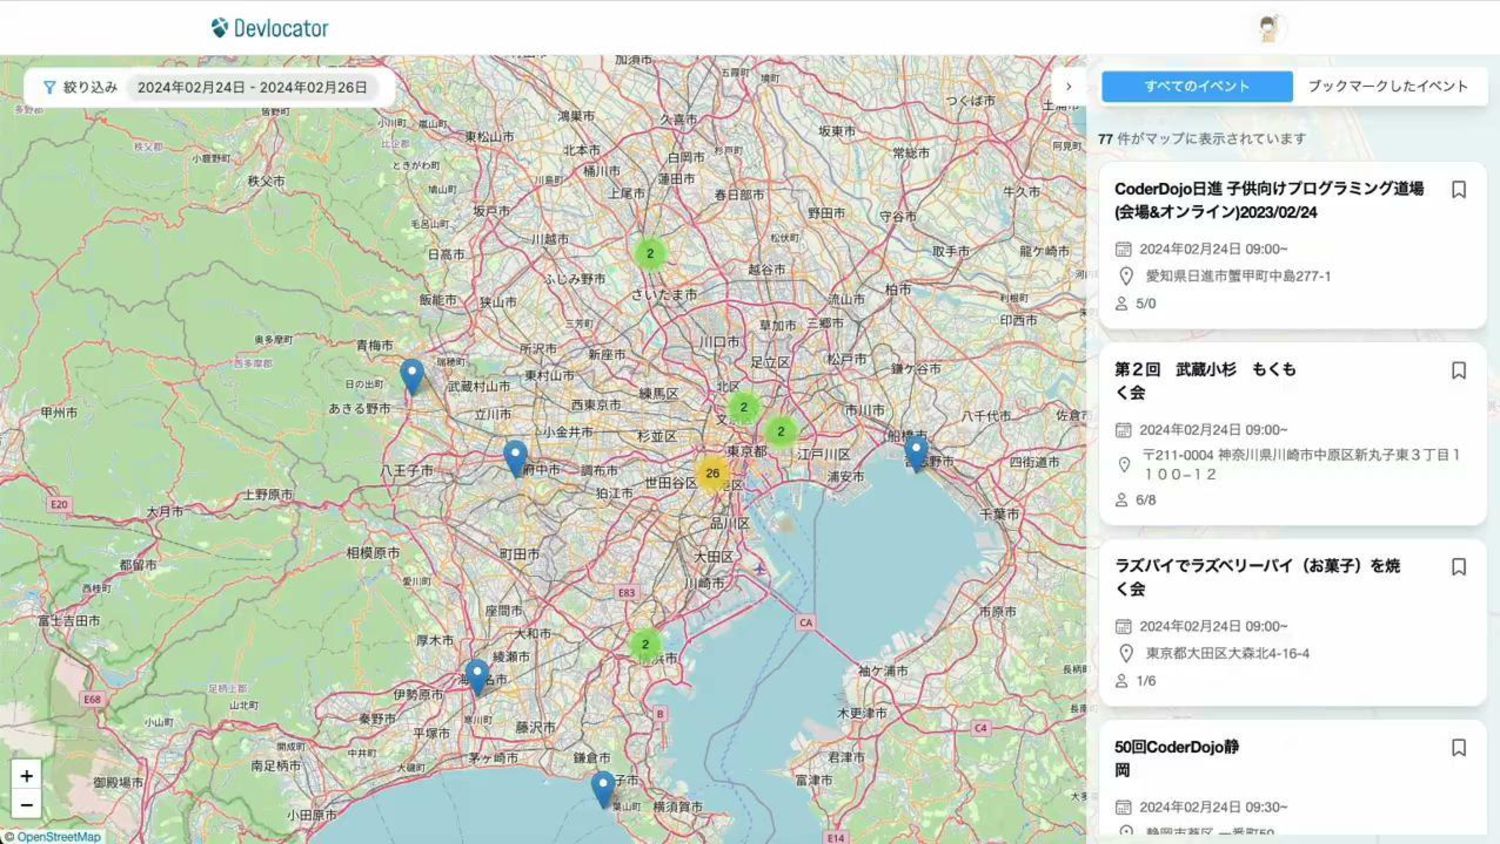Switch to ブックマークしたイベント tab
The image size is (1500, 844).
coord(1388,87)
